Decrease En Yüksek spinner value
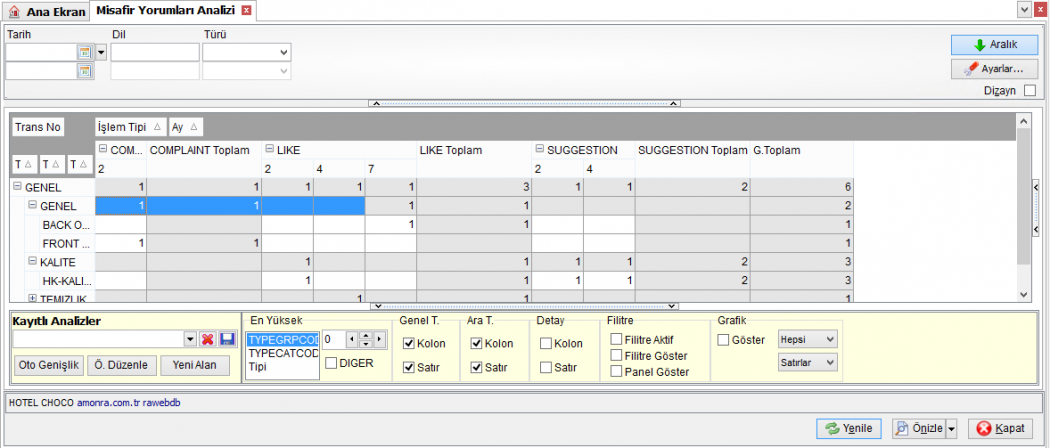 [x=366, y=344]
